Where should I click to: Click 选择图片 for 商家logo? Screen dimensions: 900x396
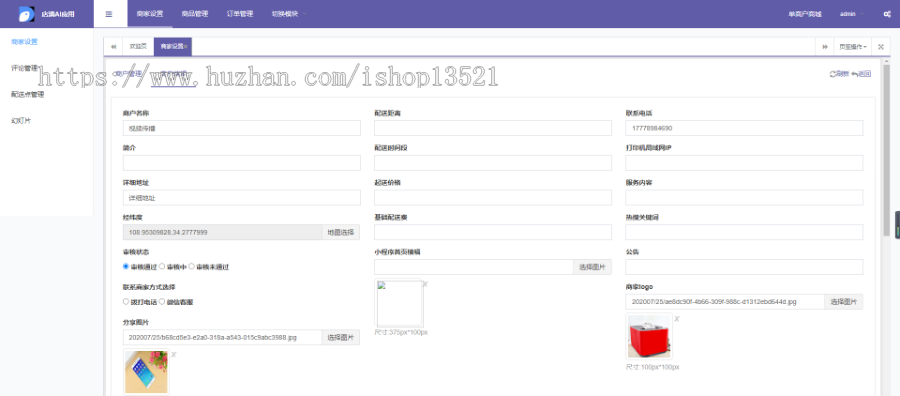pos(844,301)
